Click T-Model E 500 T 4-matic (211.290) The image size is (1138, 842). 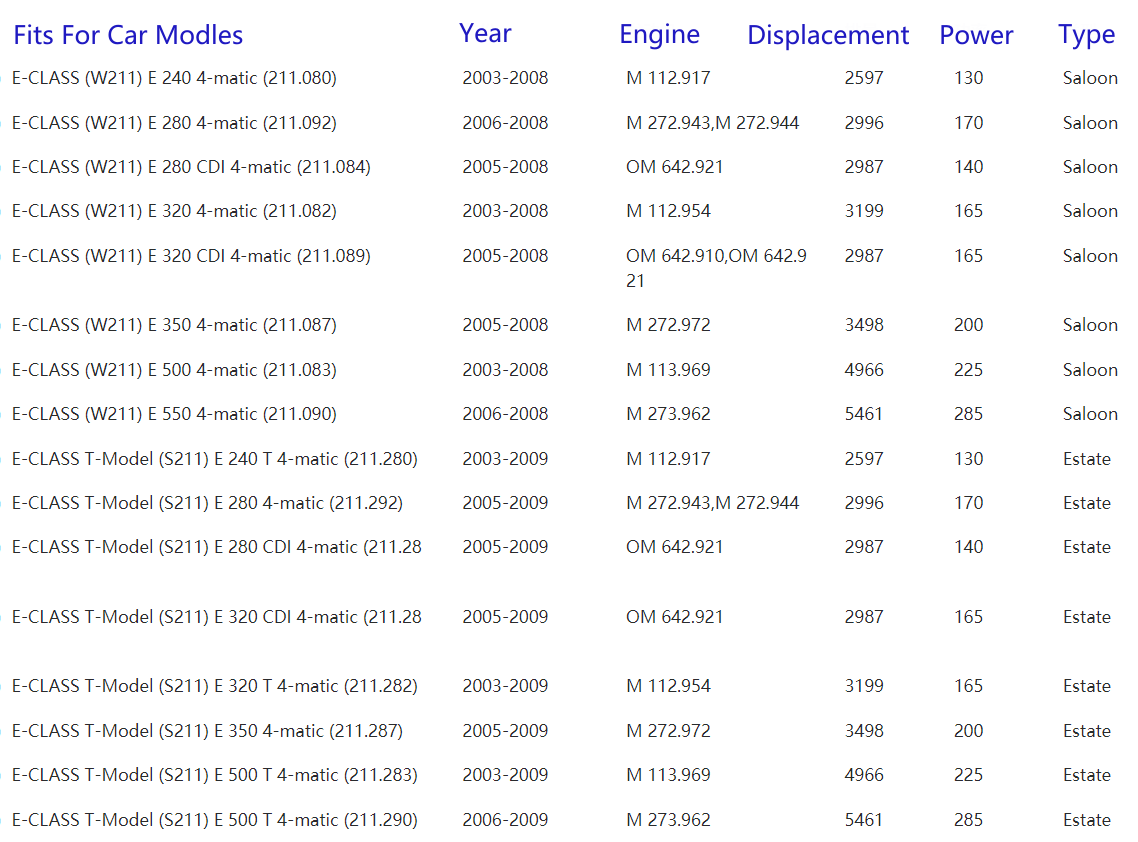(x=214, y=820)
